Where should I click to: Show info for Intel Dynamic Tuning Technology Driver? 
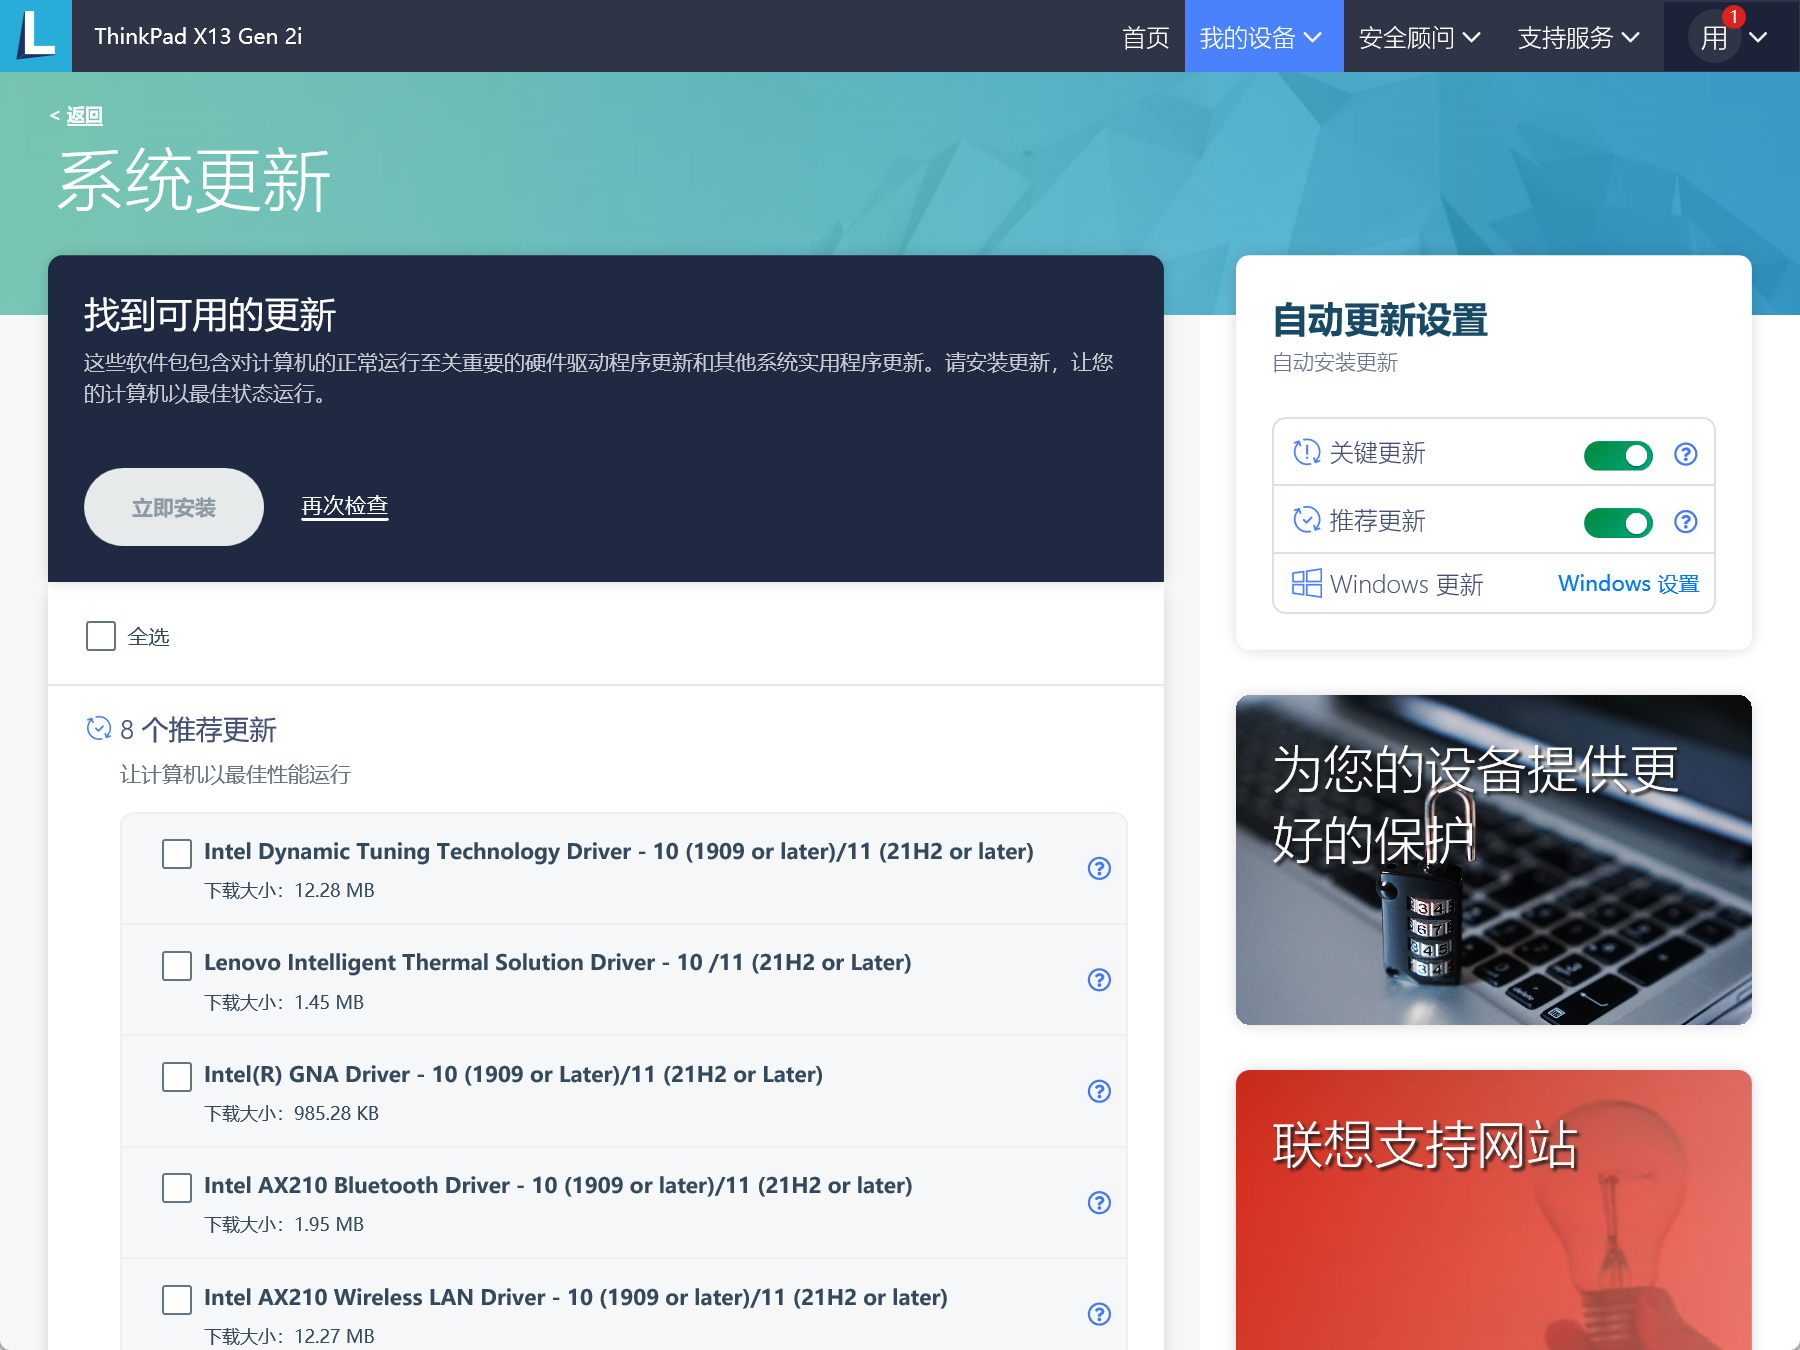[1099, 868]
